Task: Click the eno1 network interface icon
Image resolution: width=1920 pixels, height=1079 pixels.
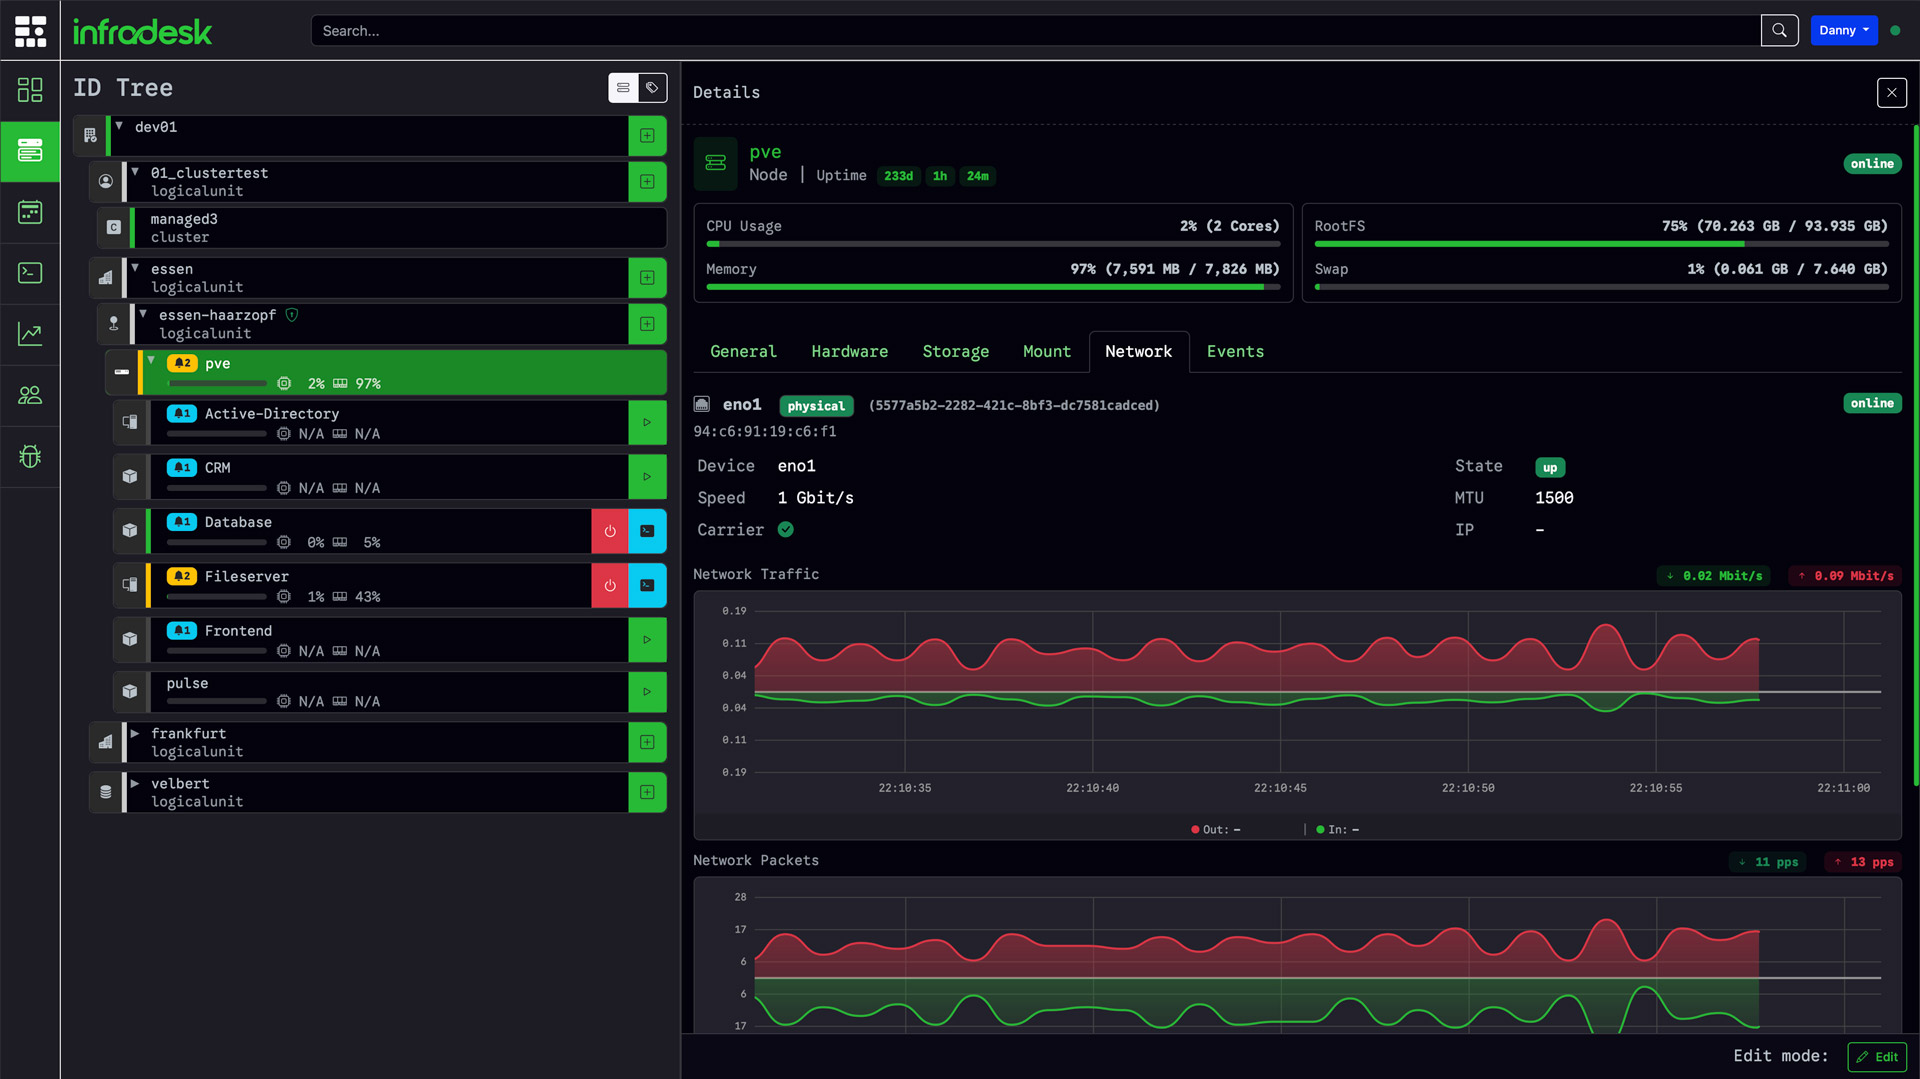Action: [x=702, y=405]
